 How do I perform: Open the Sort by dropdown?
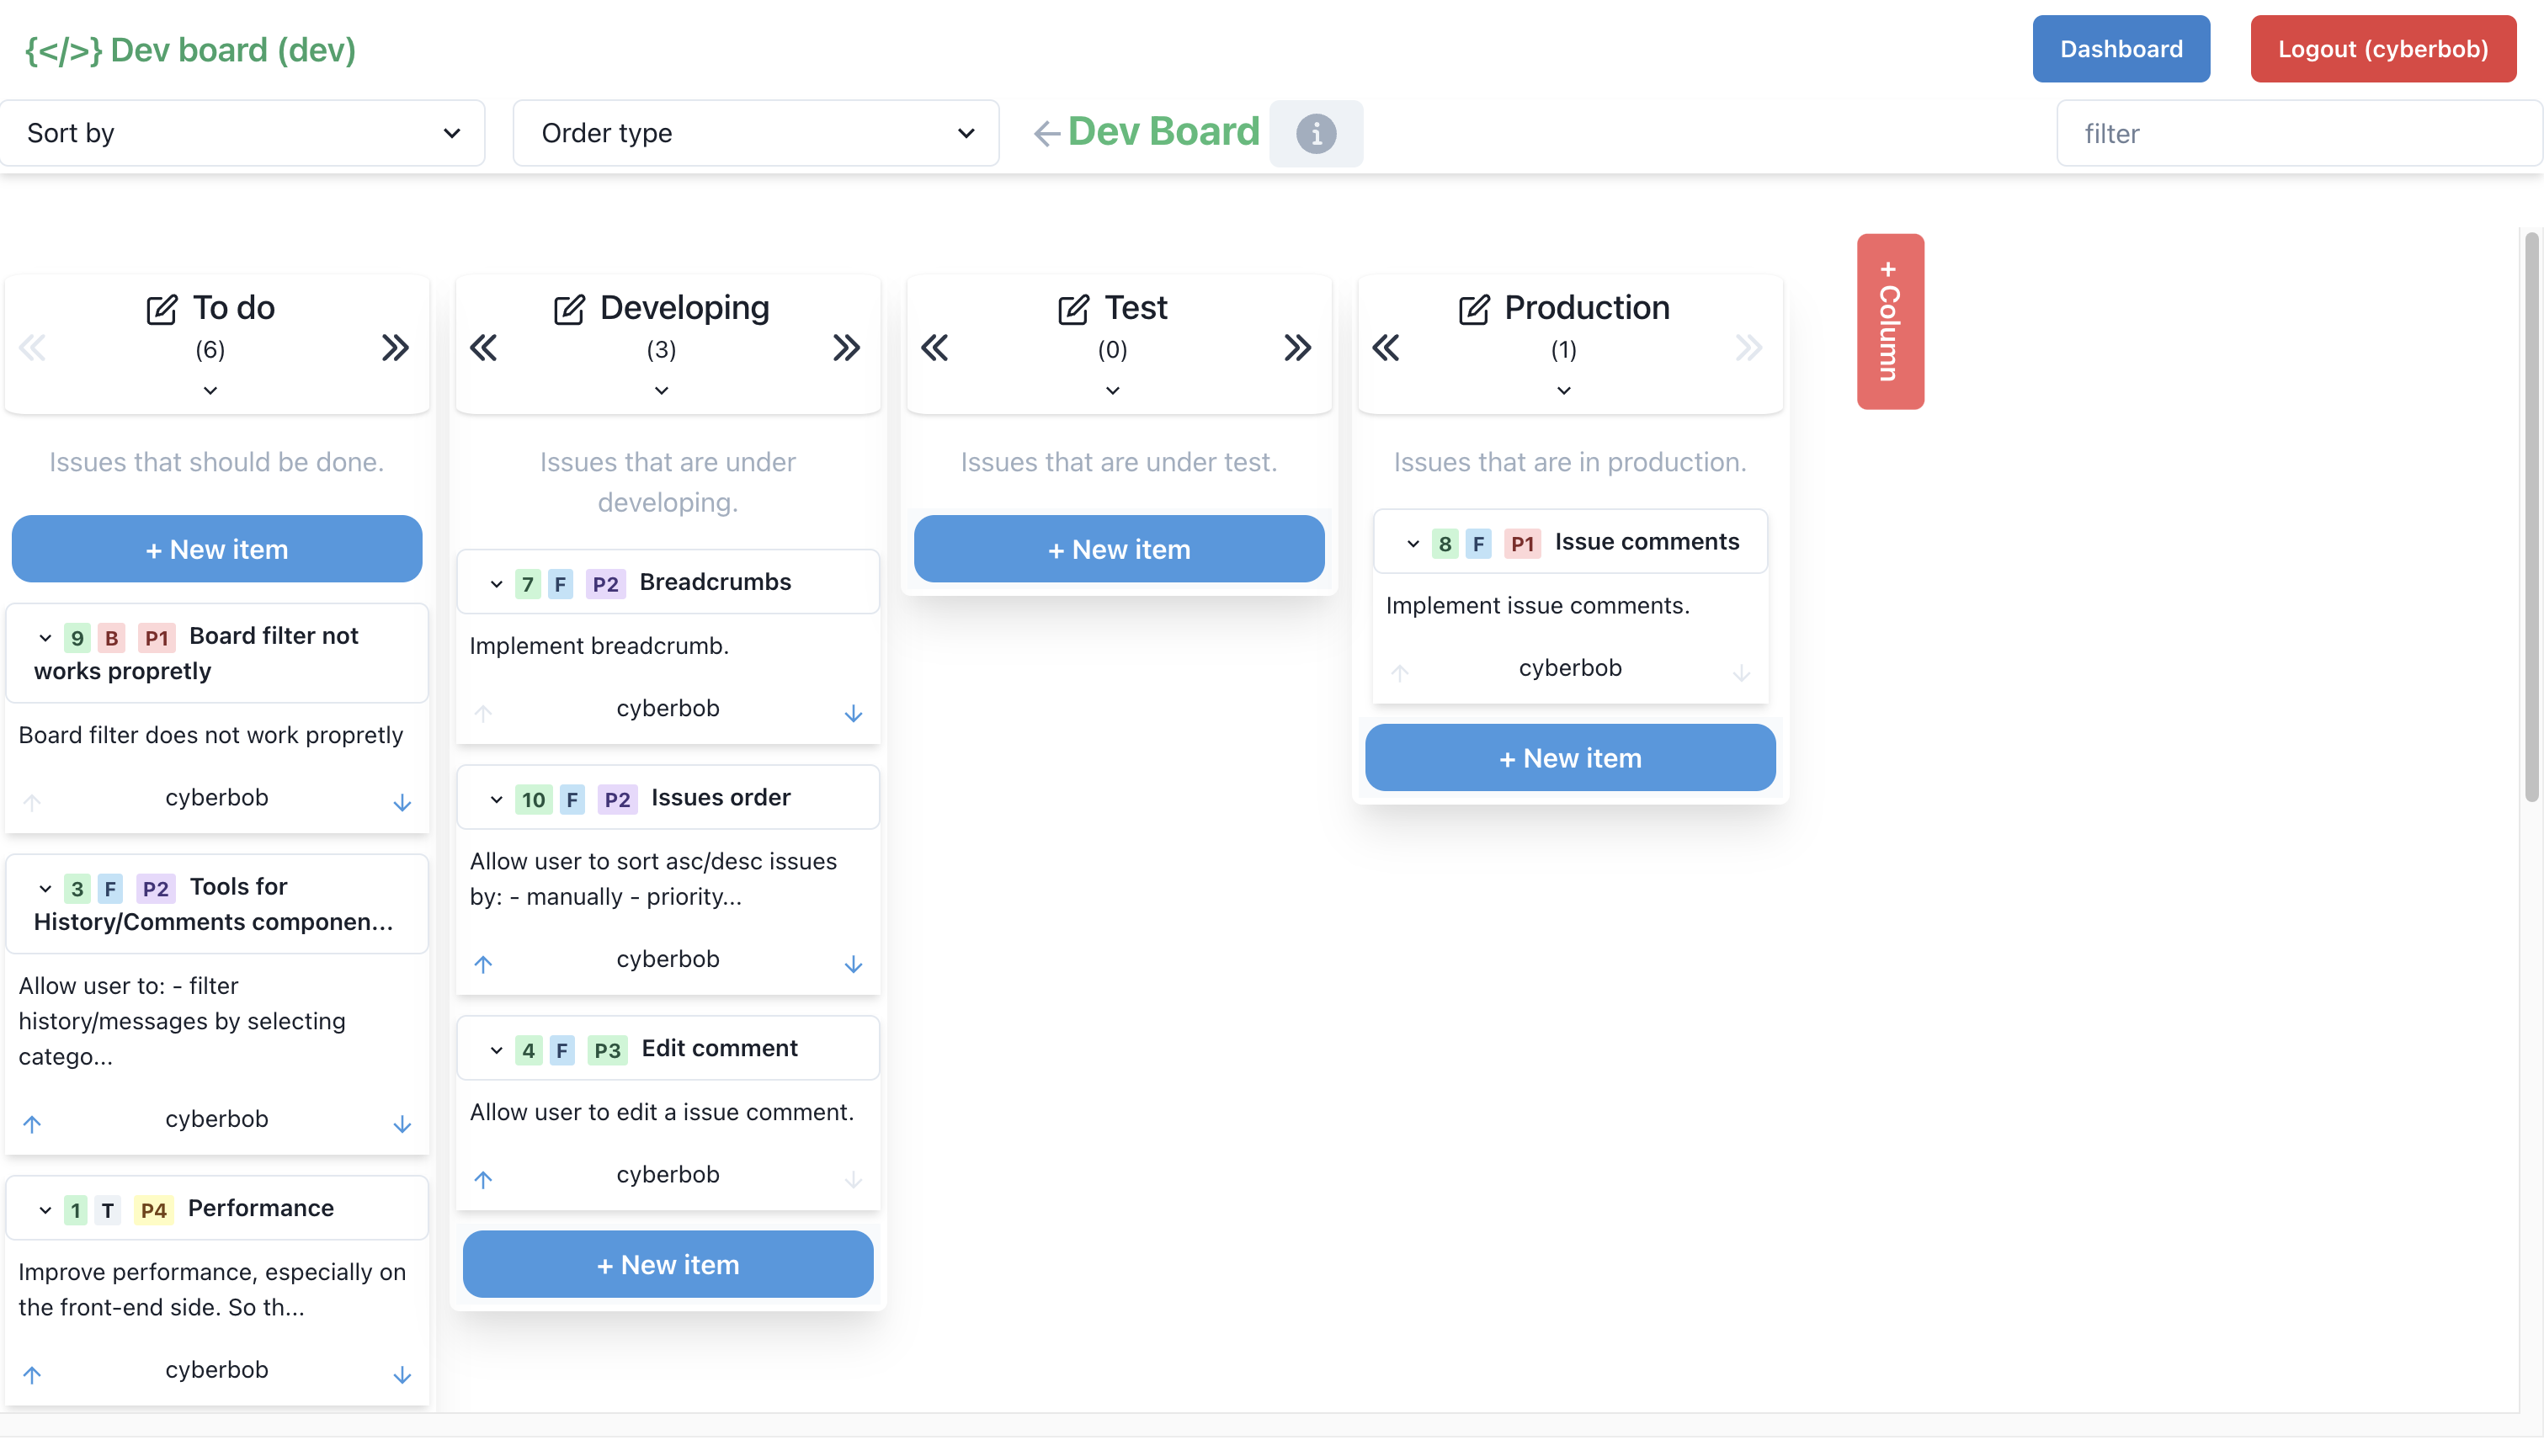(243, 133)
